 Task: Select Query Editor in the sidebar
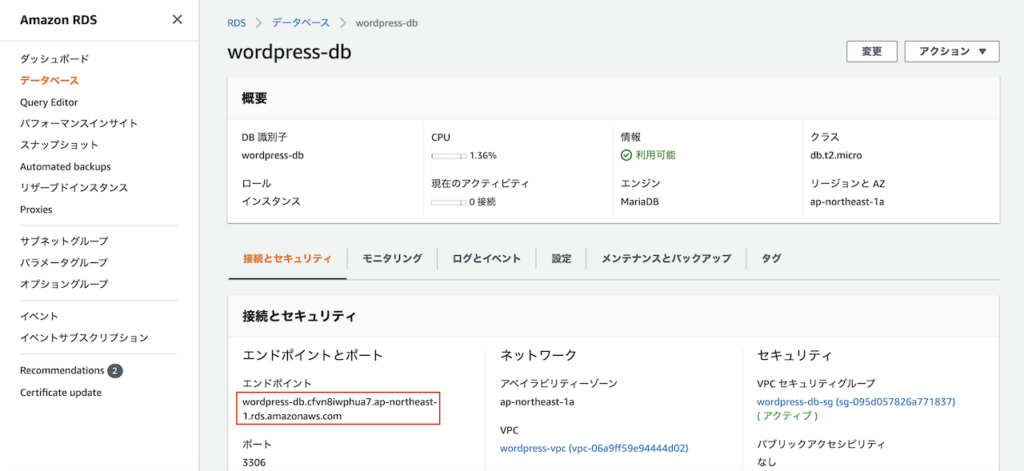49,102
